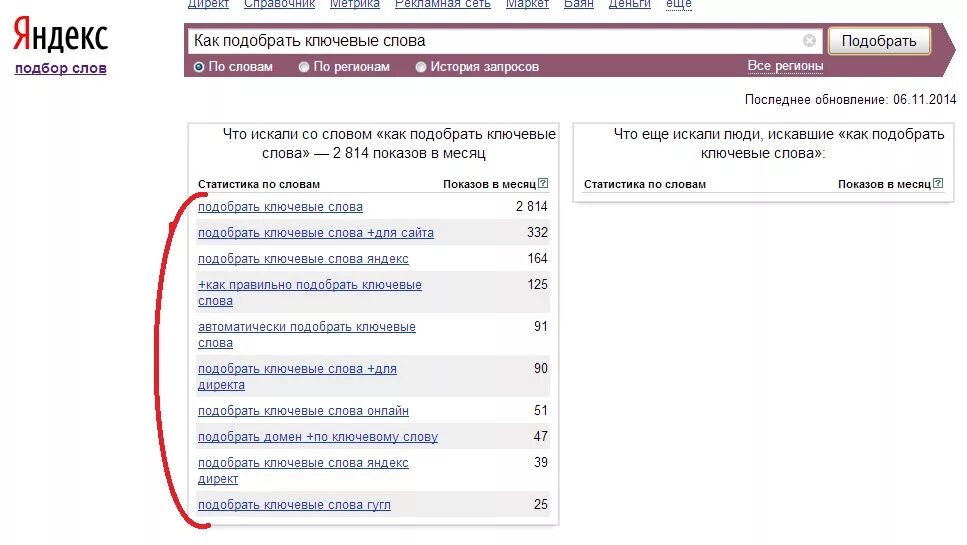Image resolution: width=967 pixels, height=545 pixels.
Task: Click left panel title Что искали со словом
Action: 389,143
